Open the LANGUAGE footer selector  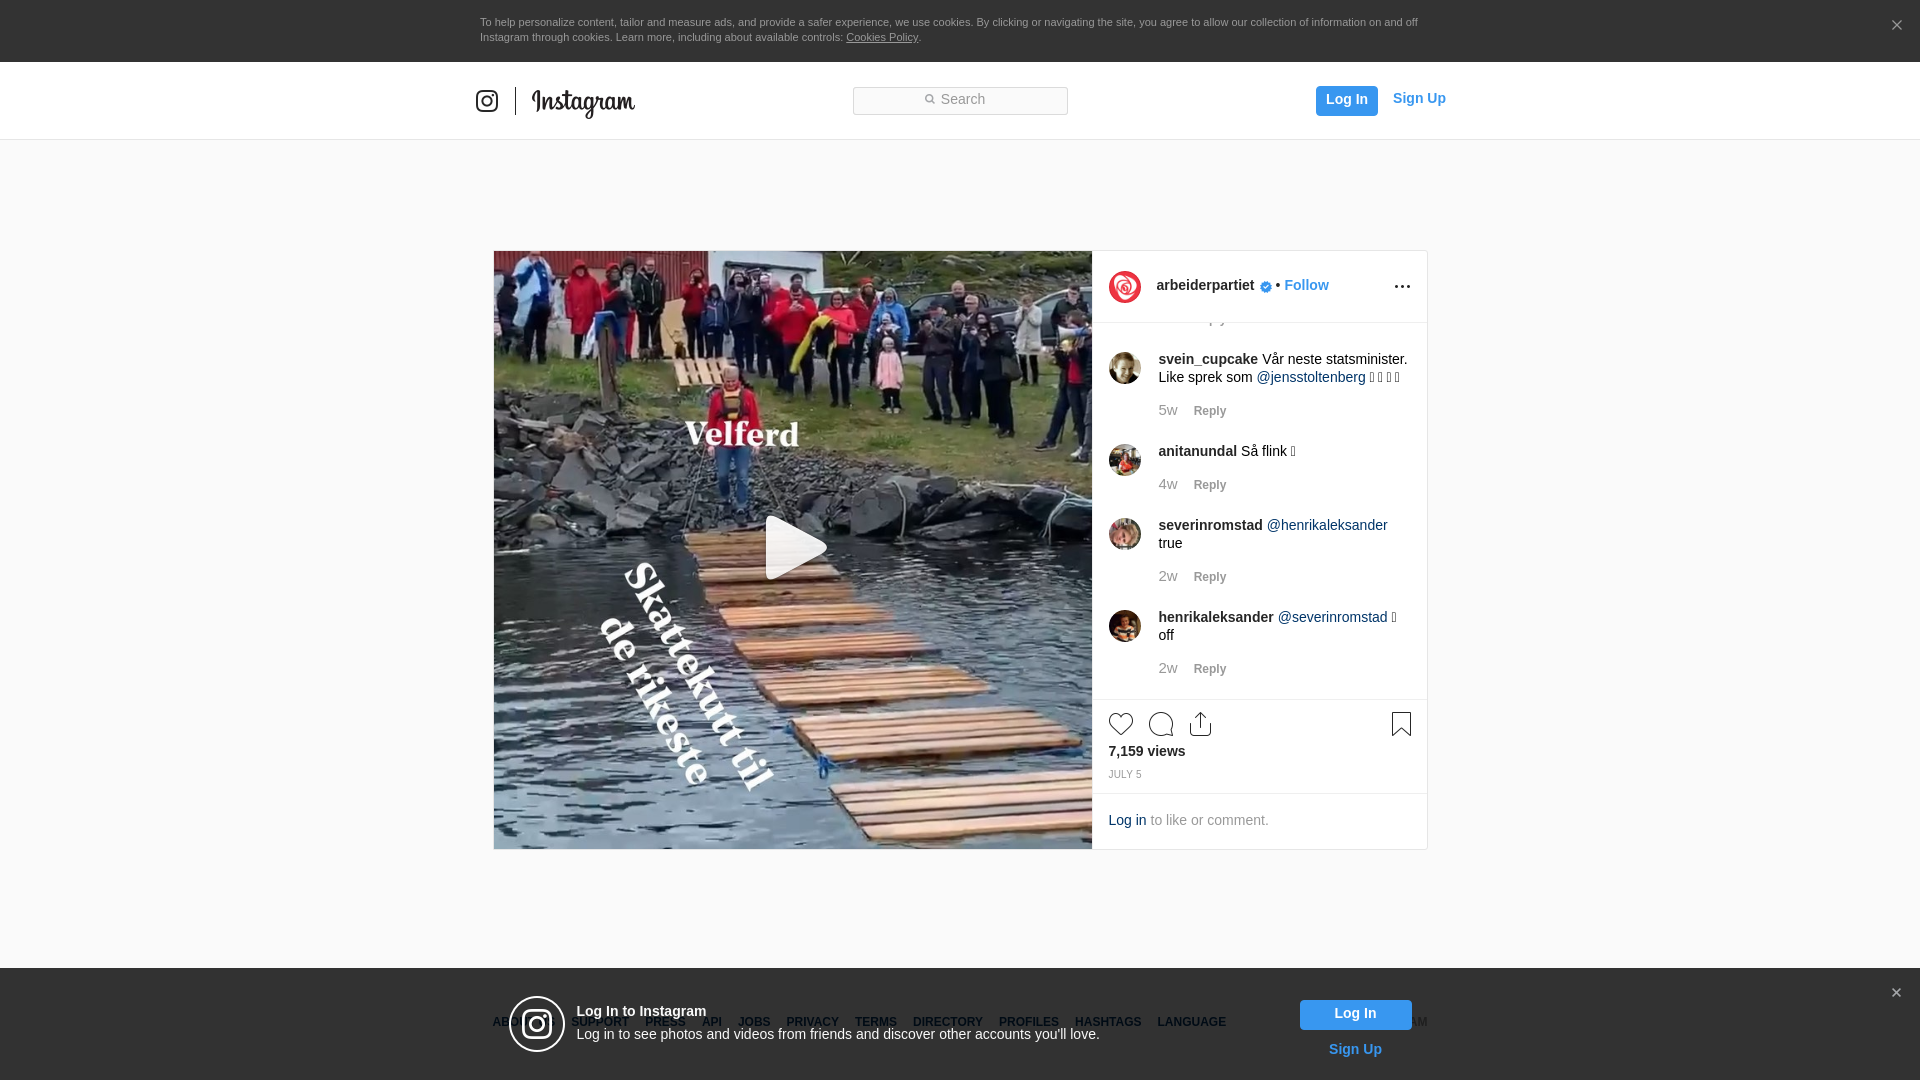1191,1022
